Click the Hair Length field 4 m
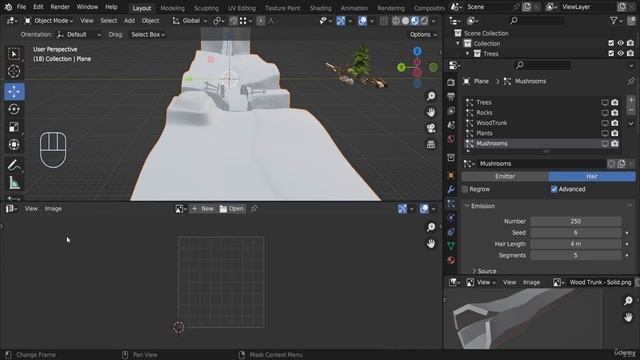 click(x=576, y=244)
